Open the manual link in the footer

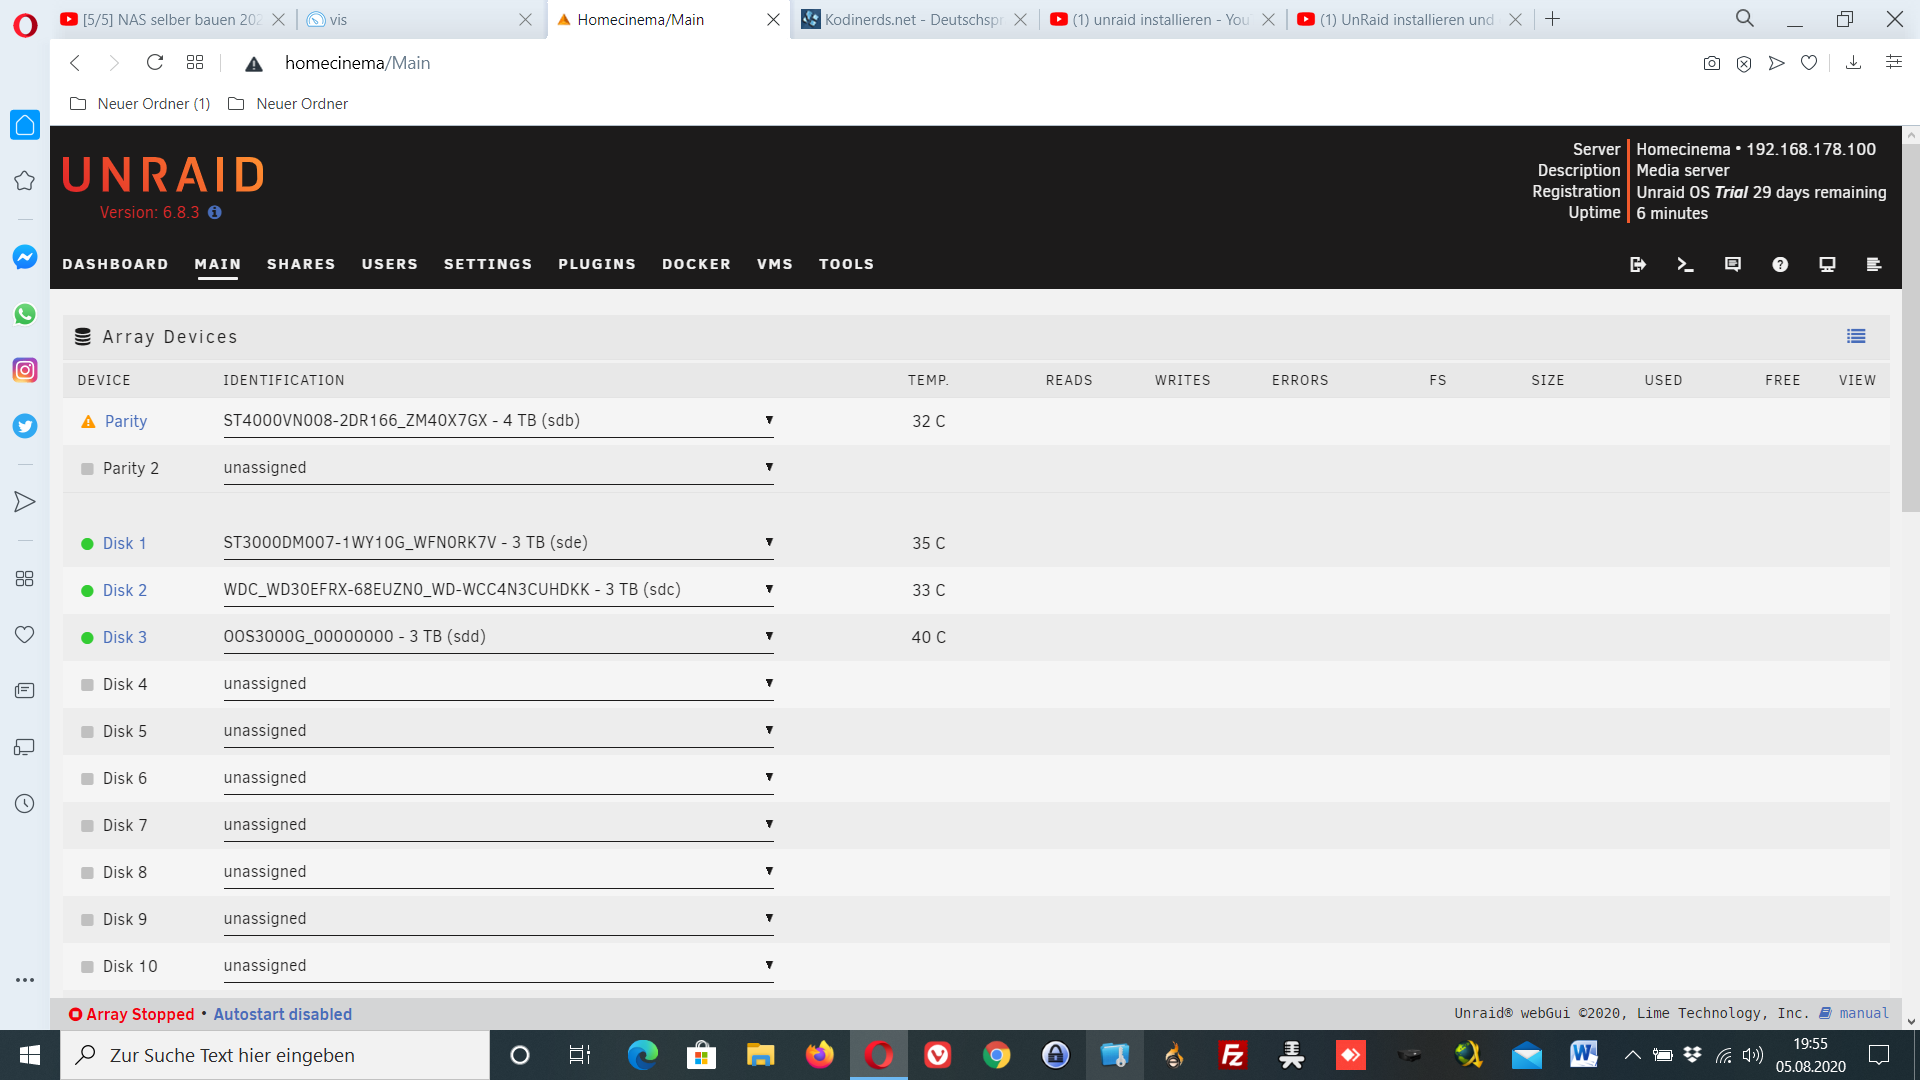(1864, 1013)
